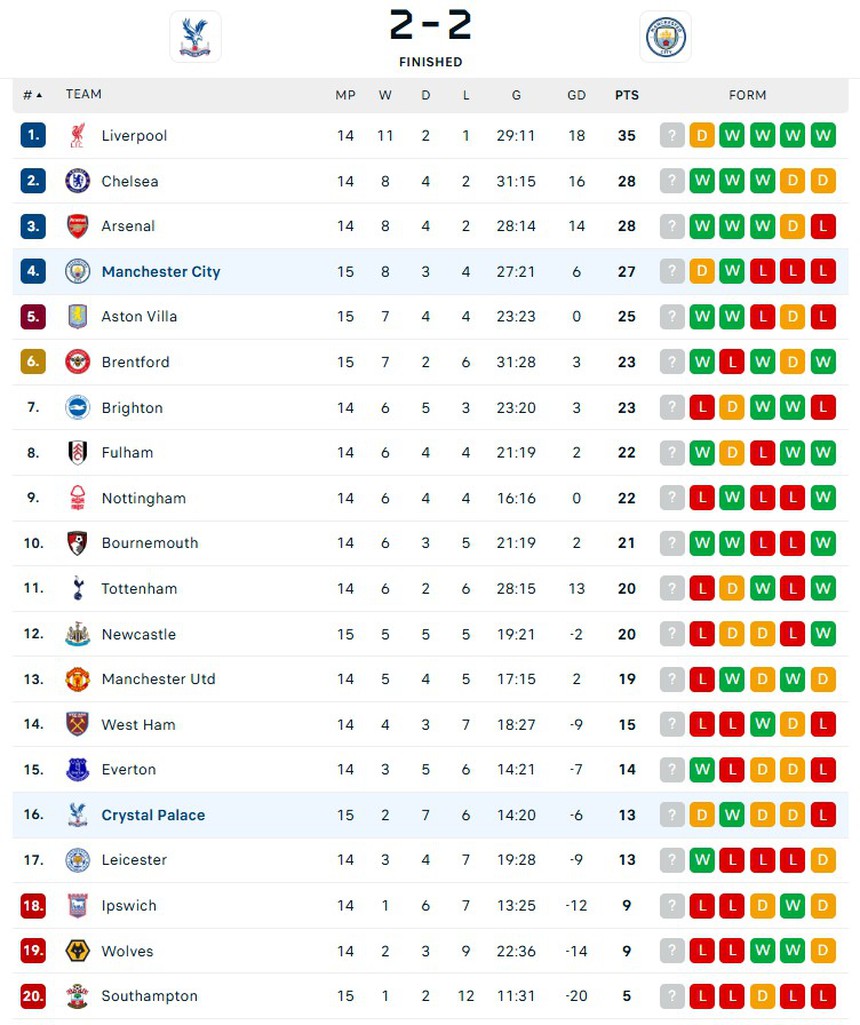Click Arsenal's cannon crest
The image size is (860, 1025).
pyautogui.click(x=79, y=226)
